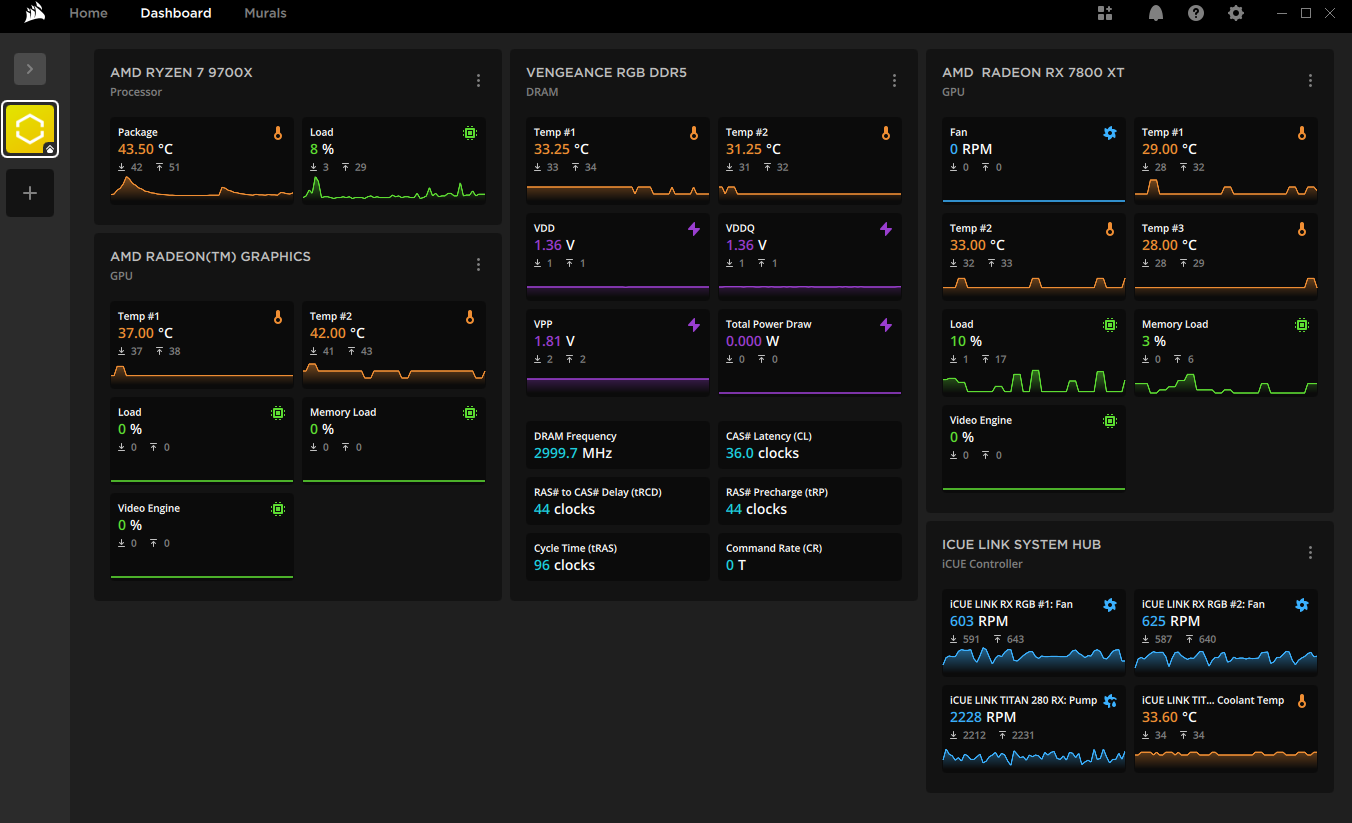This screenshot has width=1352, height=823.
Task: Click the VPP voltage bolt icon
Action: 694,325
